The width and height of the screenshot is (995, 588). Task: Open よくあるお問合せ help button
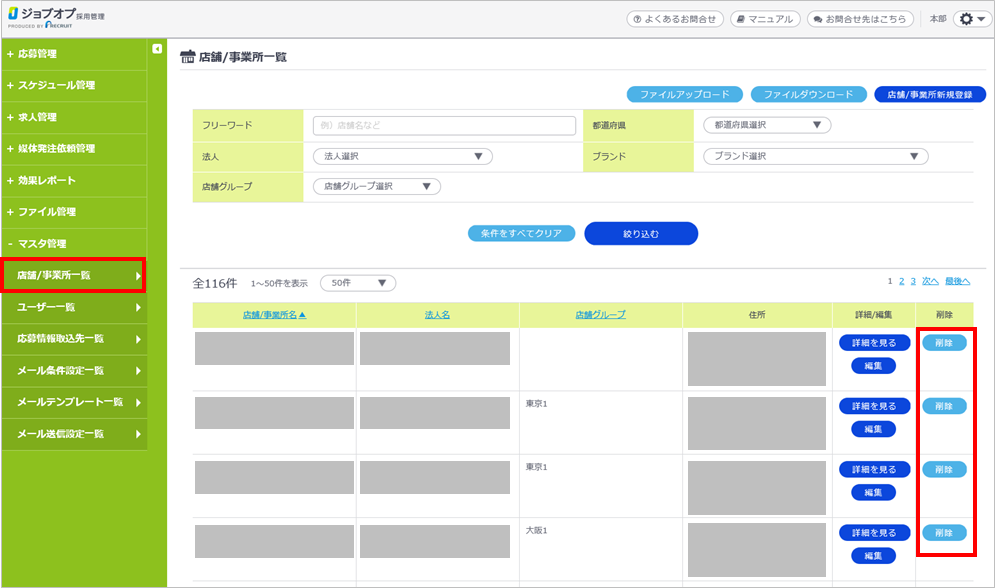tap(674, 19)
